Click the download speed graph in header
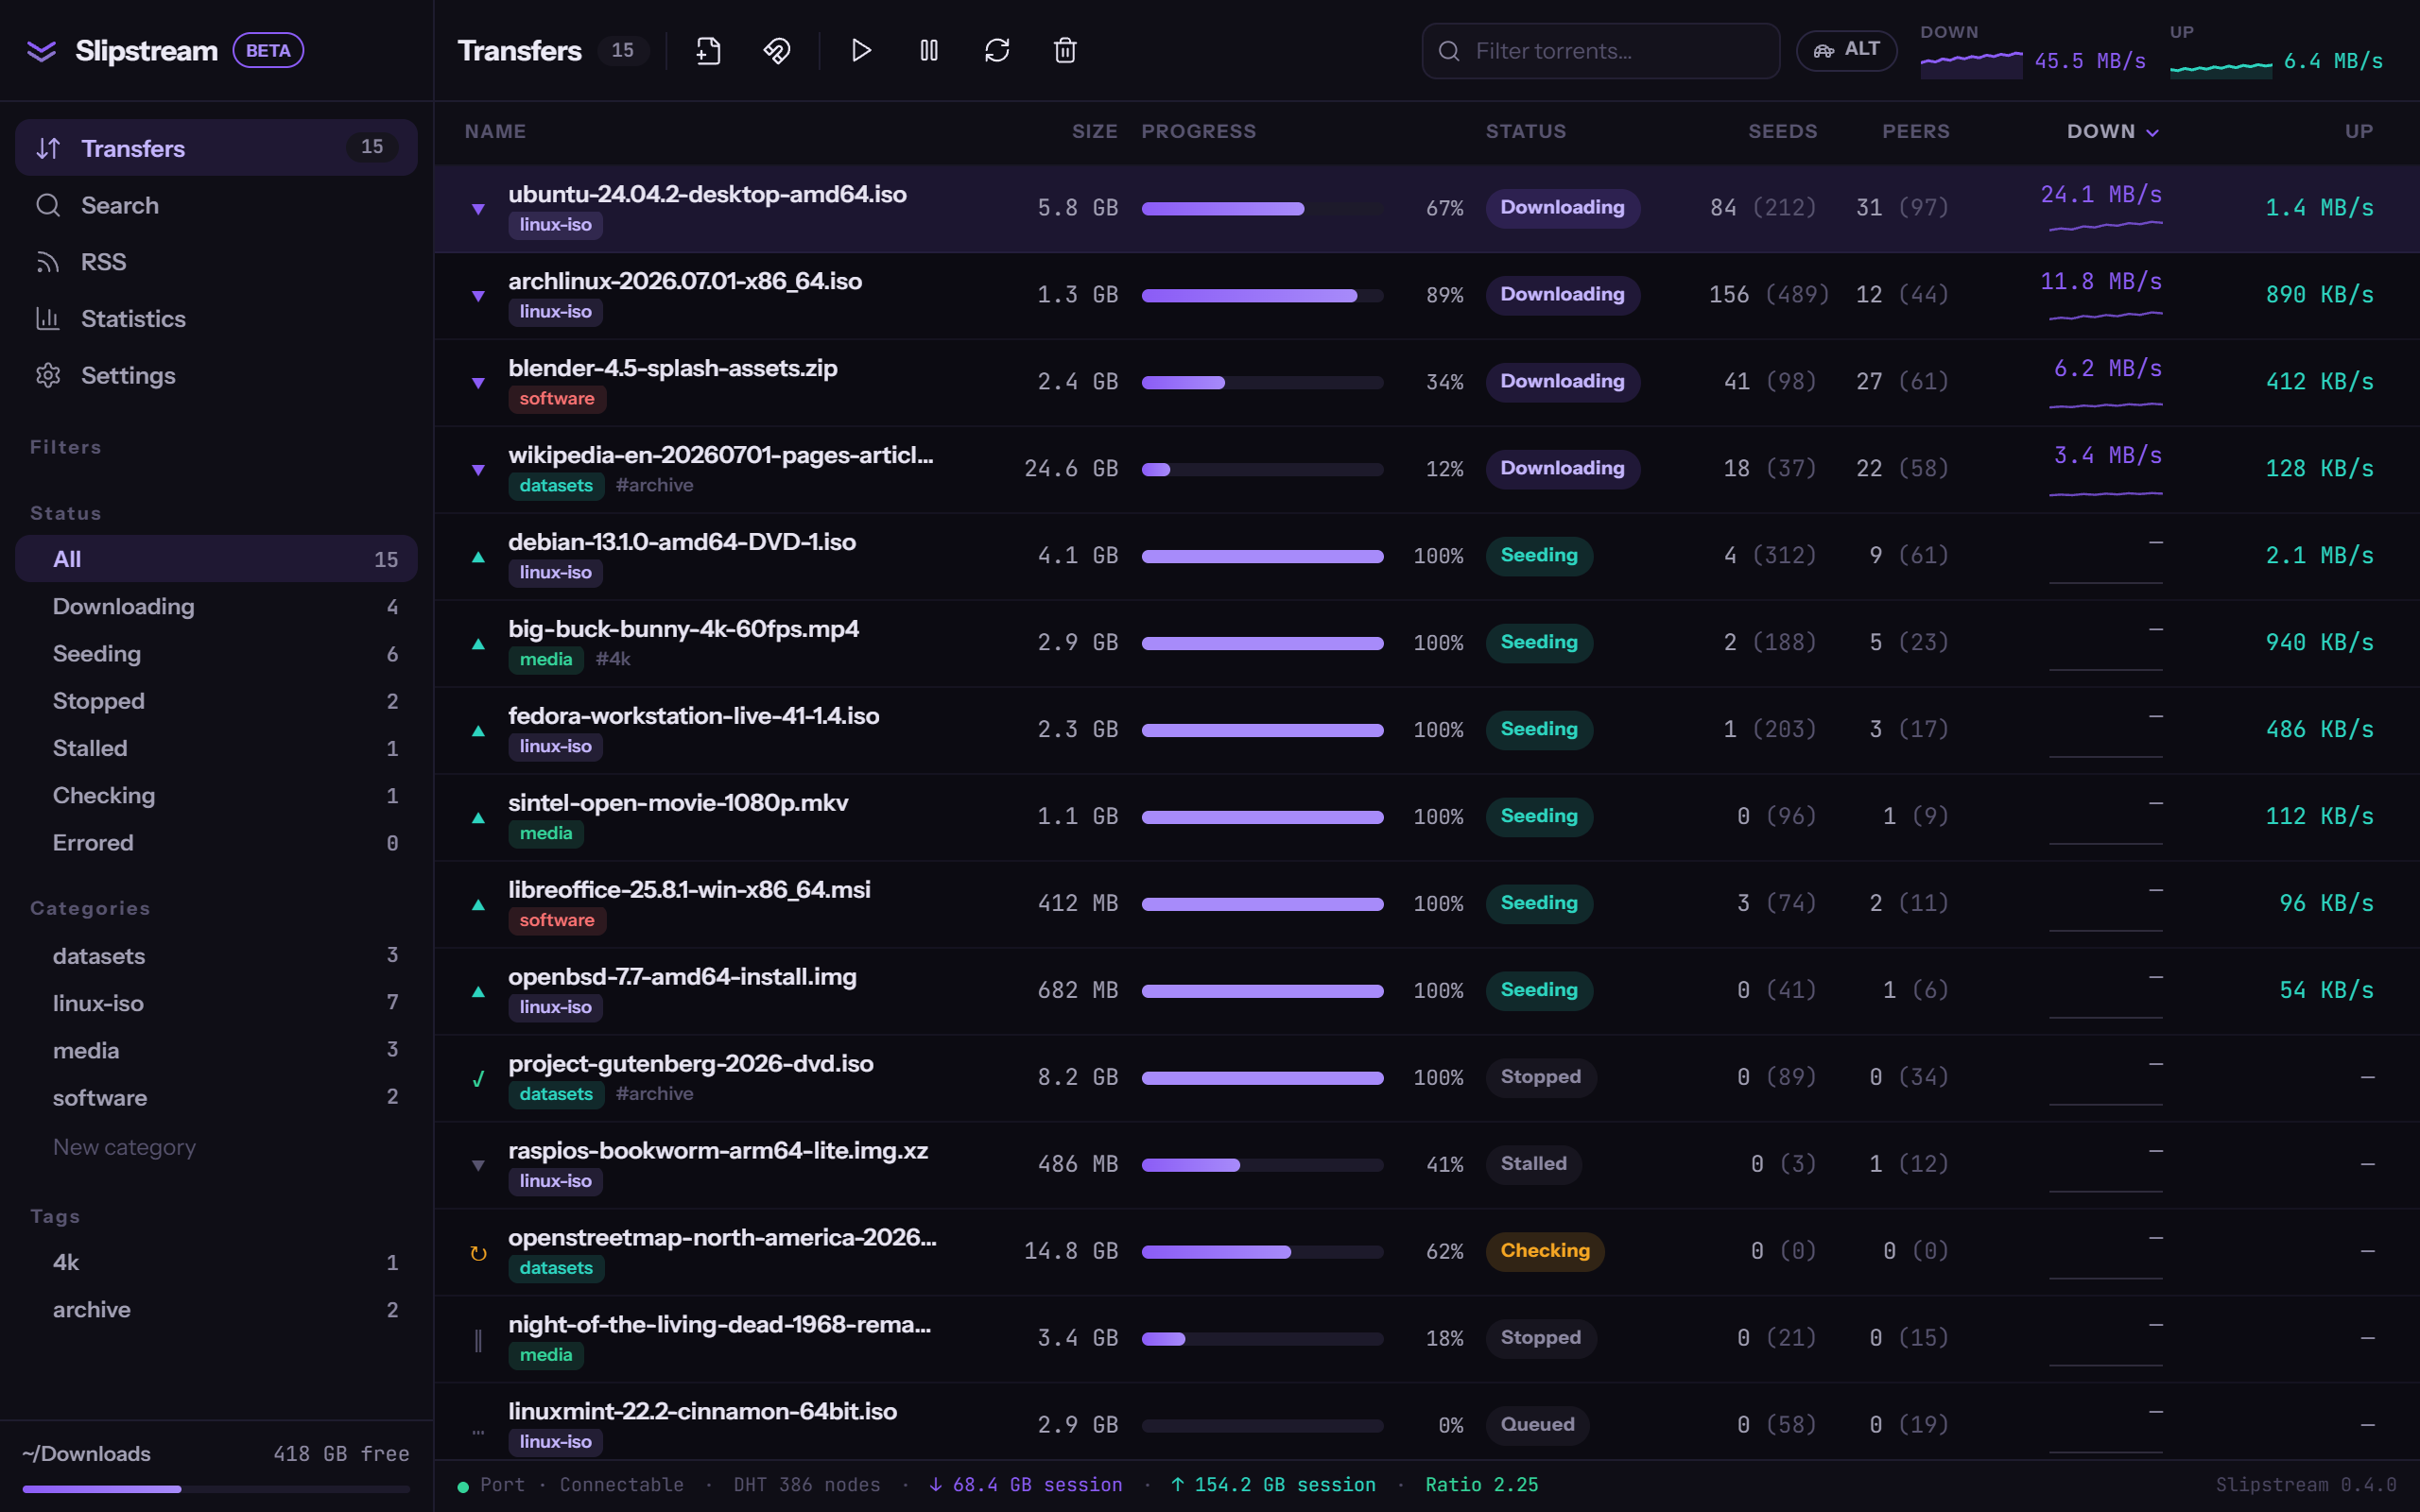Screen dimensions: 2420x1512 click(1971, 63)
